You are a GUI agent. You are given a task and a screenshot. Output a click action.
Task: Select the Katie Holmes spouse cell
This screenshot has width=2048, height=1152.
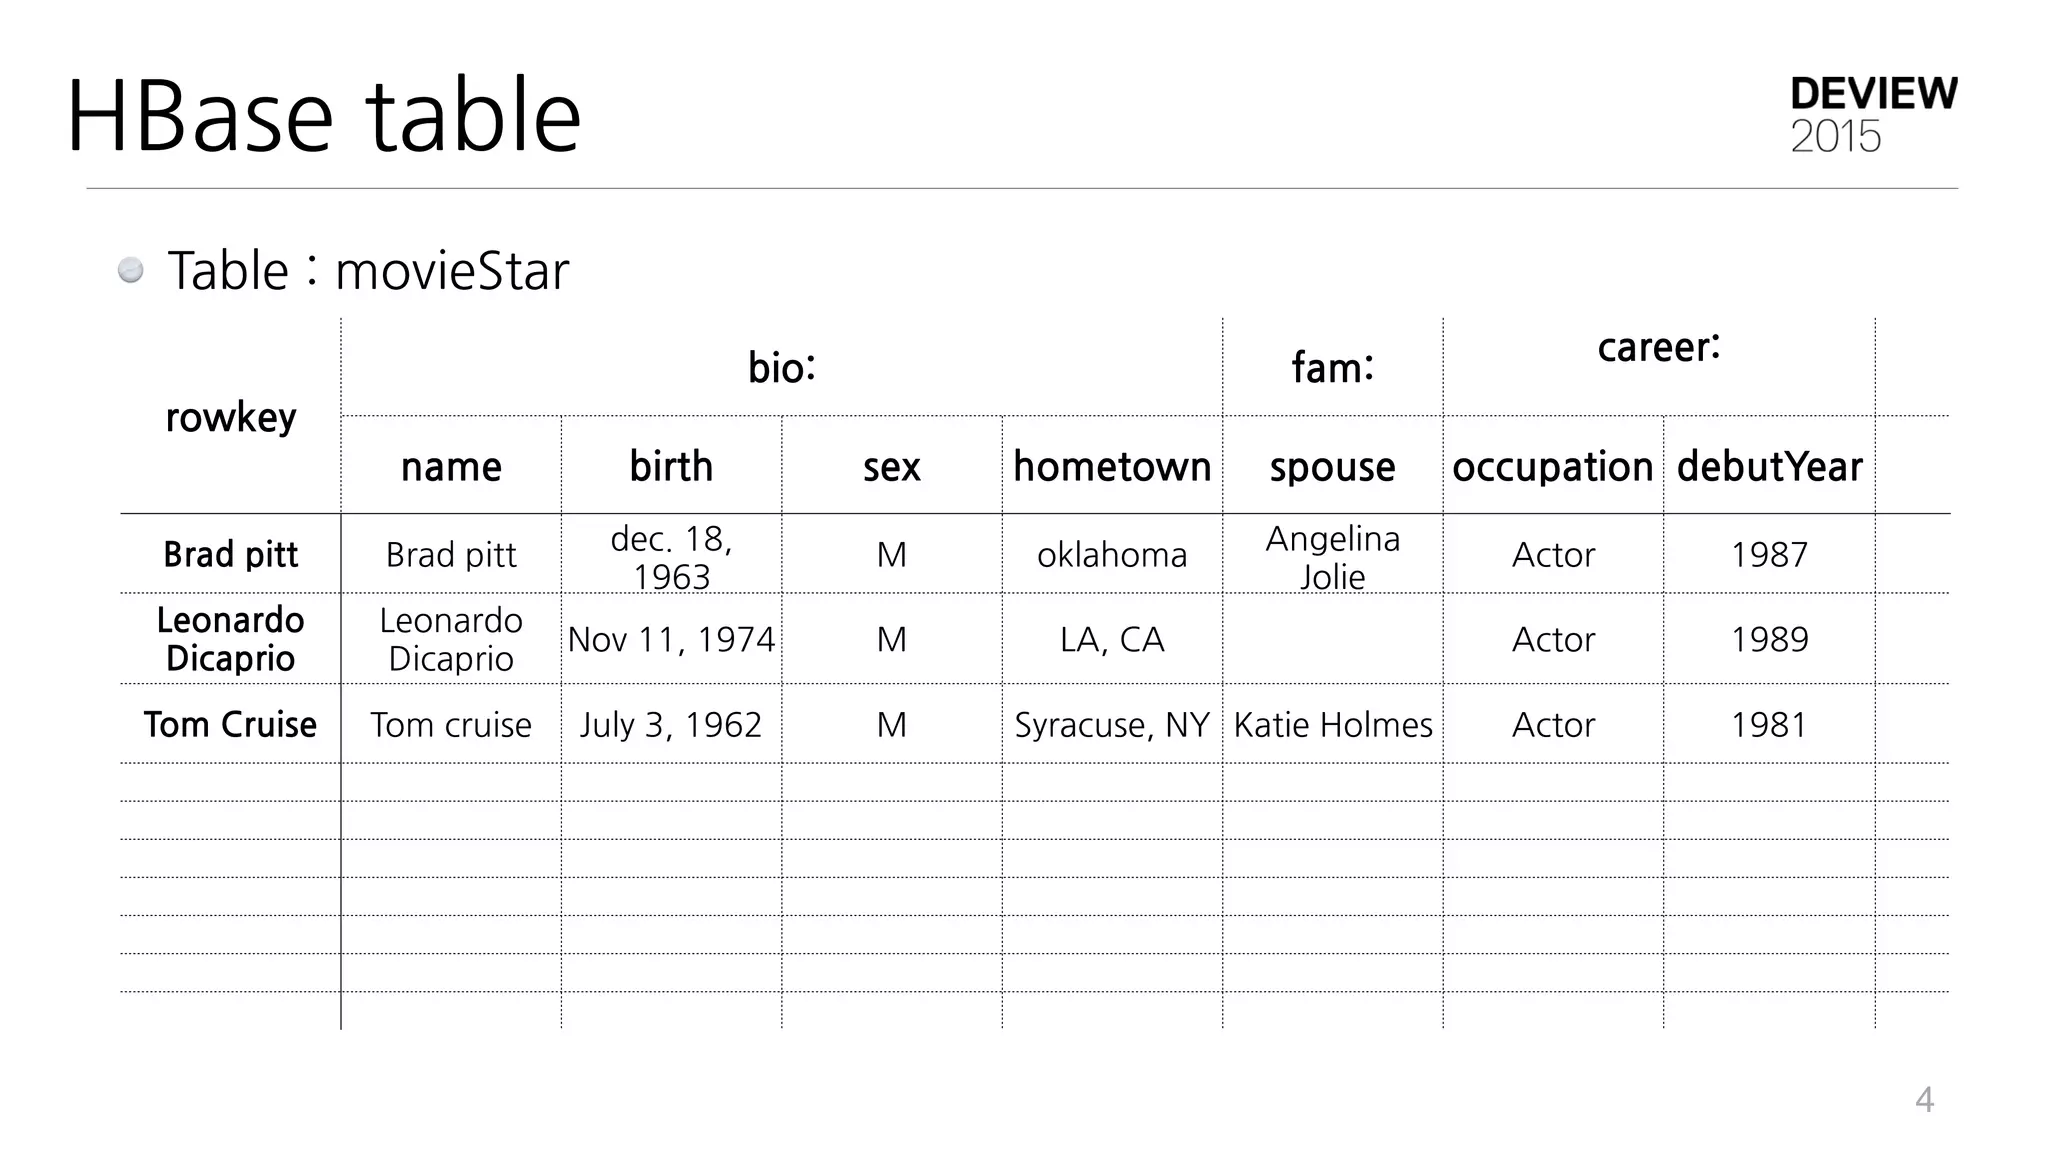tap(1333, 724)
